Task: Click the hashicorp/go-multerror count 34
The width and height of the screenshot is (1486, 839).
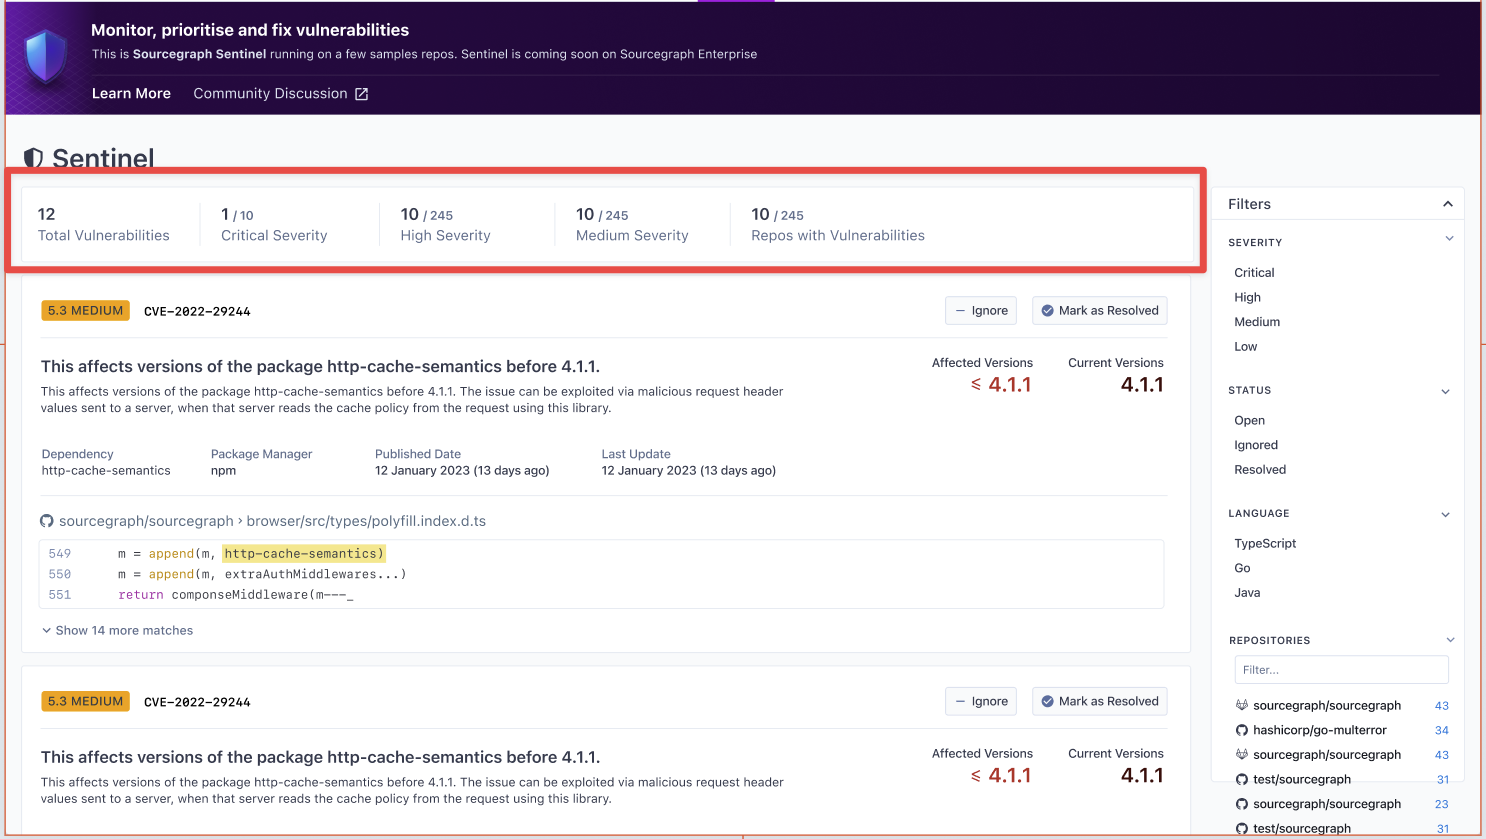Action: (x=1442, y=731)
